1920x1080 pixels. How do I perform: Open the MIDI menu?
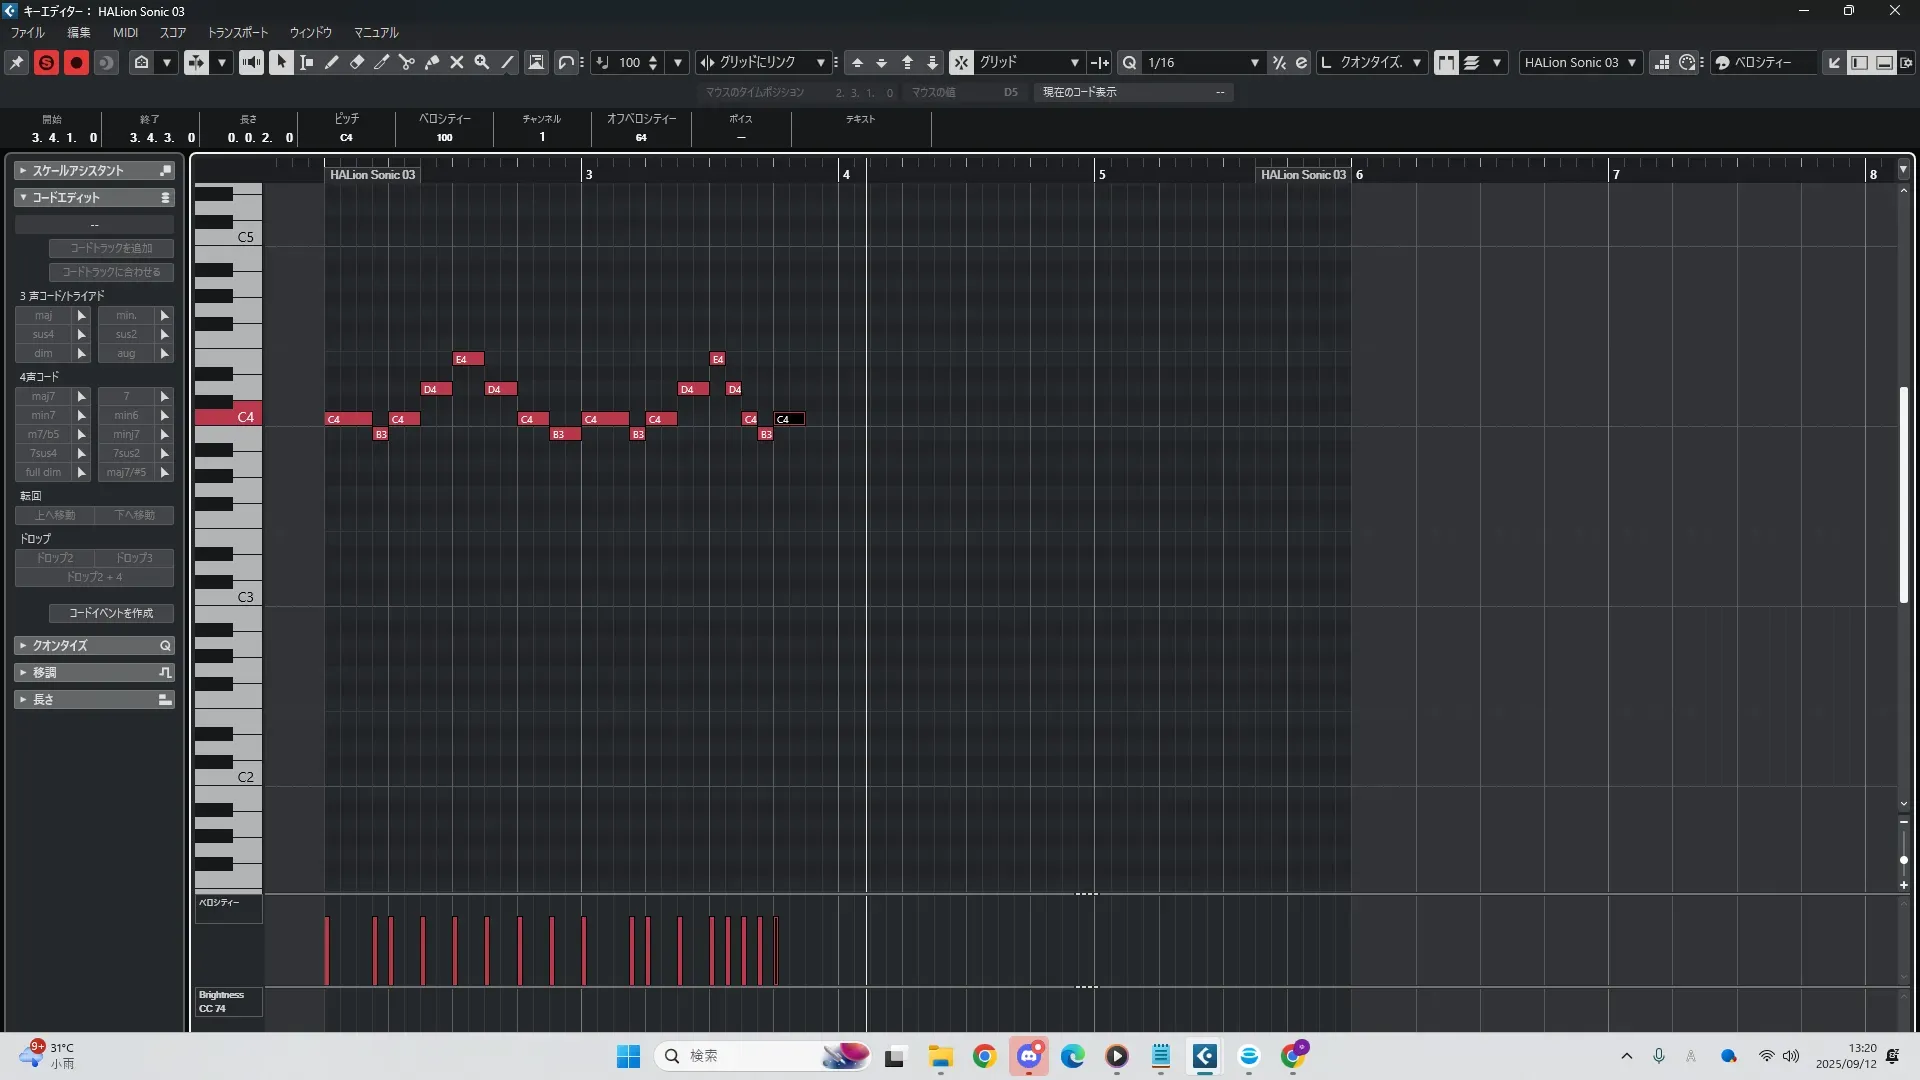pyautogui.click(x=125, y=33)
